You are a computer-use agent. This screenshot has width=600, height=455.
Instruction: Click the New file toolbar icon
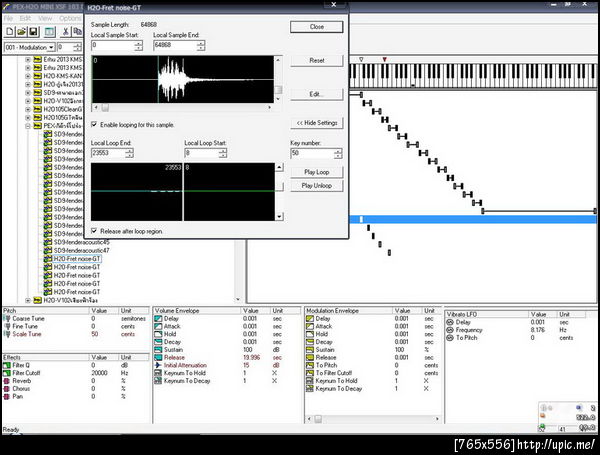pos(10,31)
